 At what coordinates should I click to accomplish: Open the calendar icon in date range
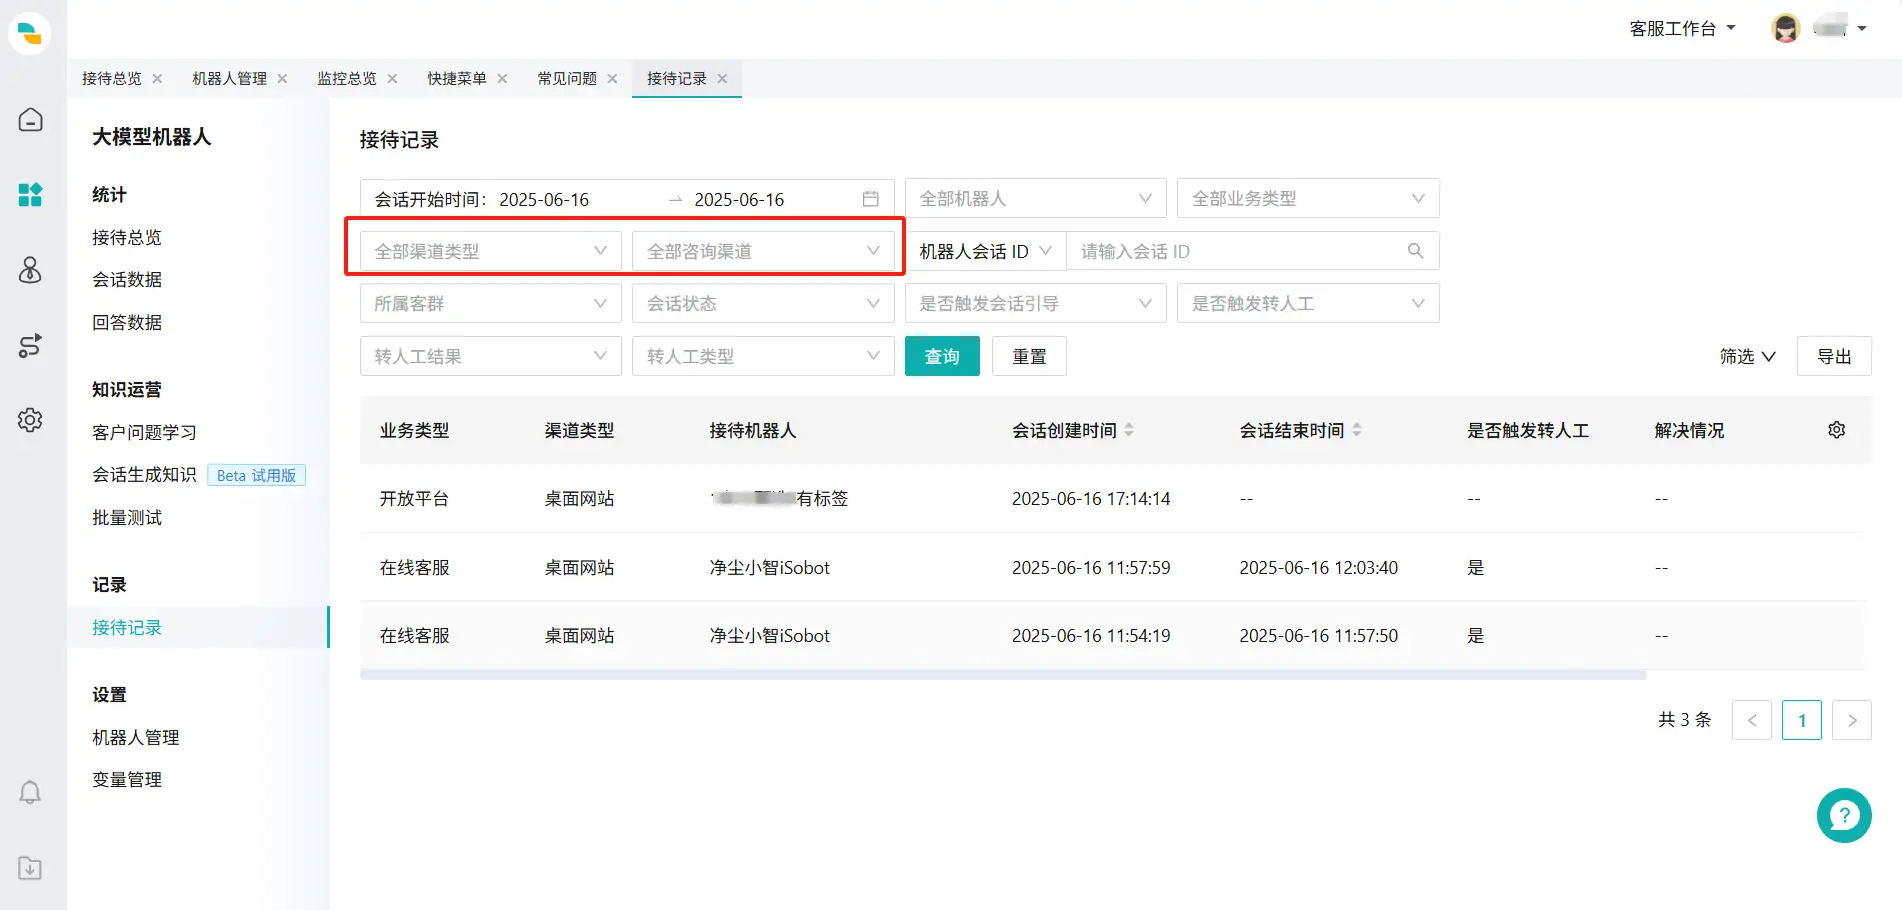[x=871, y=199]
